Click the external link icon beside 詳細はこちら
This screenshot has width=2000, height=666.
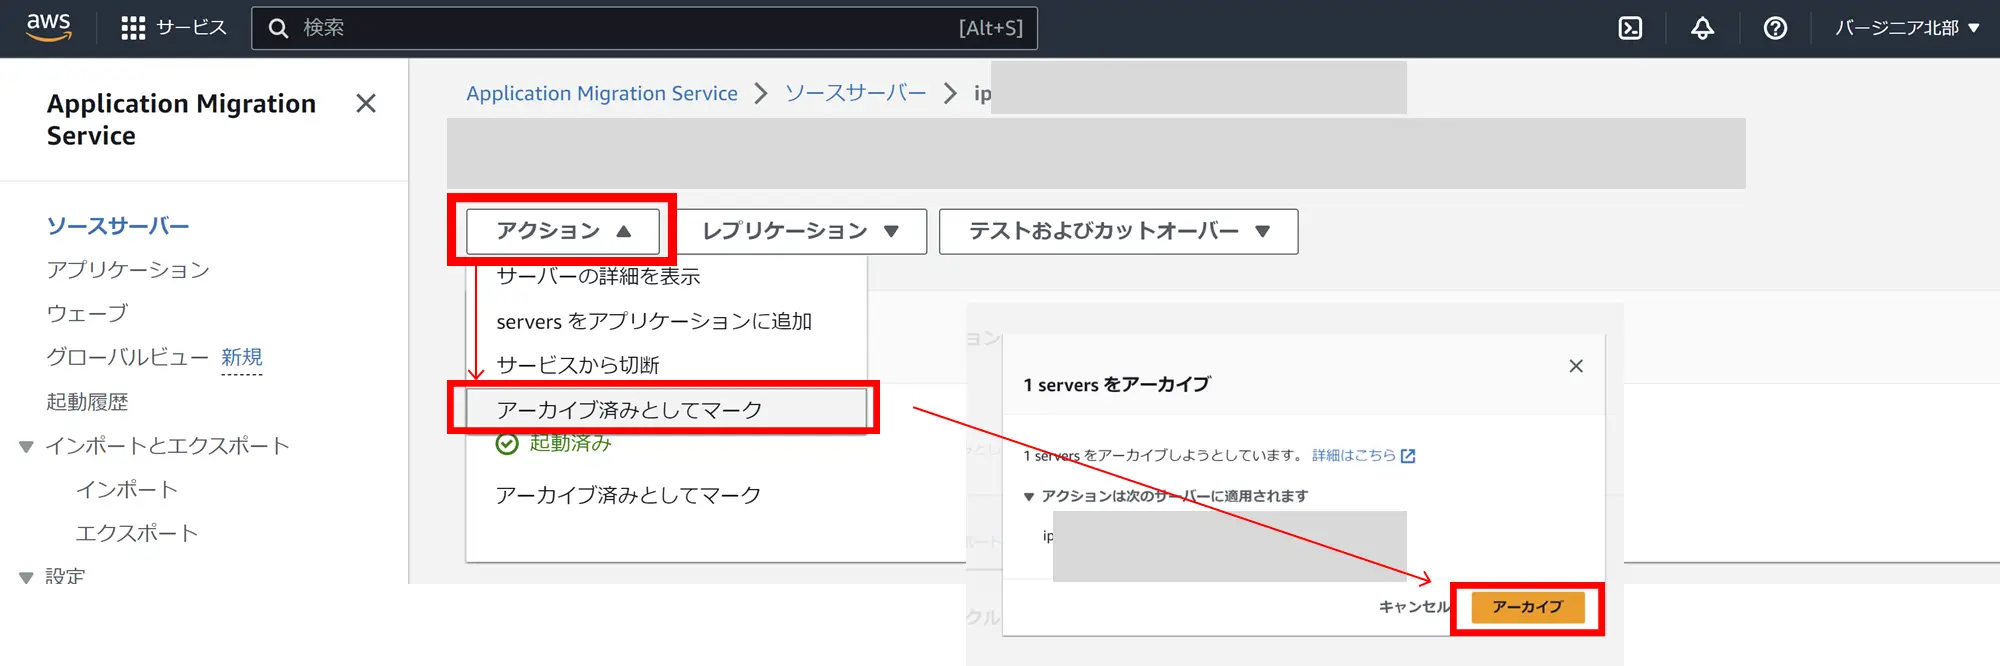1408,456
